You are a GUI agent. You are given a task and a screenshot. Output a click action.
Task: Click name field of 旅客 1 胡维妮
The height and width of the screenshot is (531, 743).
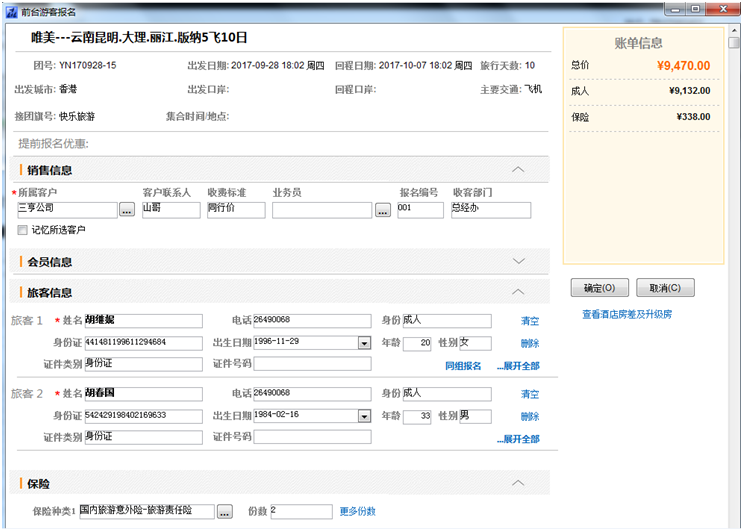coord(144,321)
